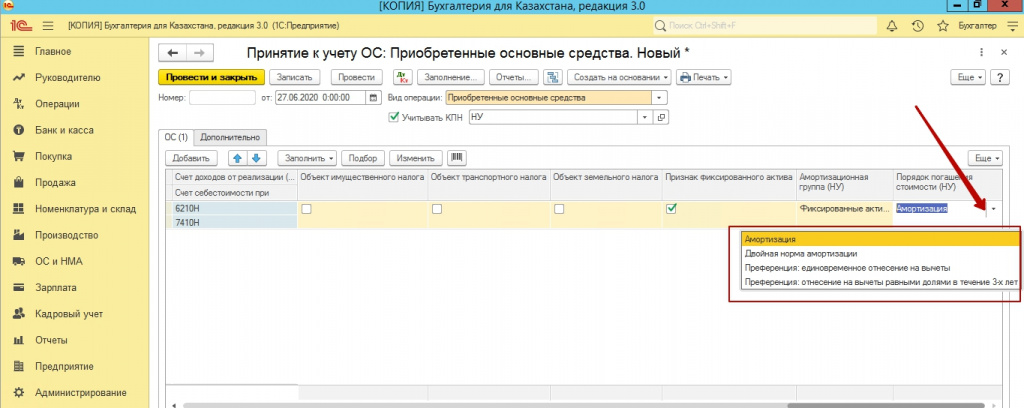Click Провести button
Screen dimensions: 1024x408
[357, 77]
